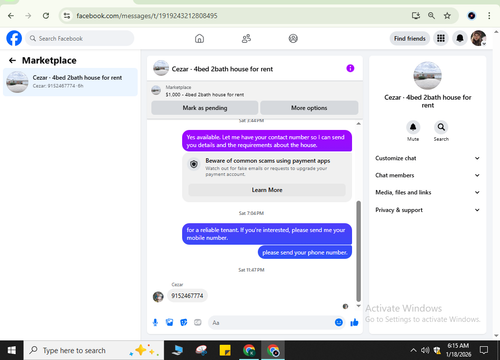The image size is (500, 360).
Task: Click Learn More about scams
Action: click(267, 190)
